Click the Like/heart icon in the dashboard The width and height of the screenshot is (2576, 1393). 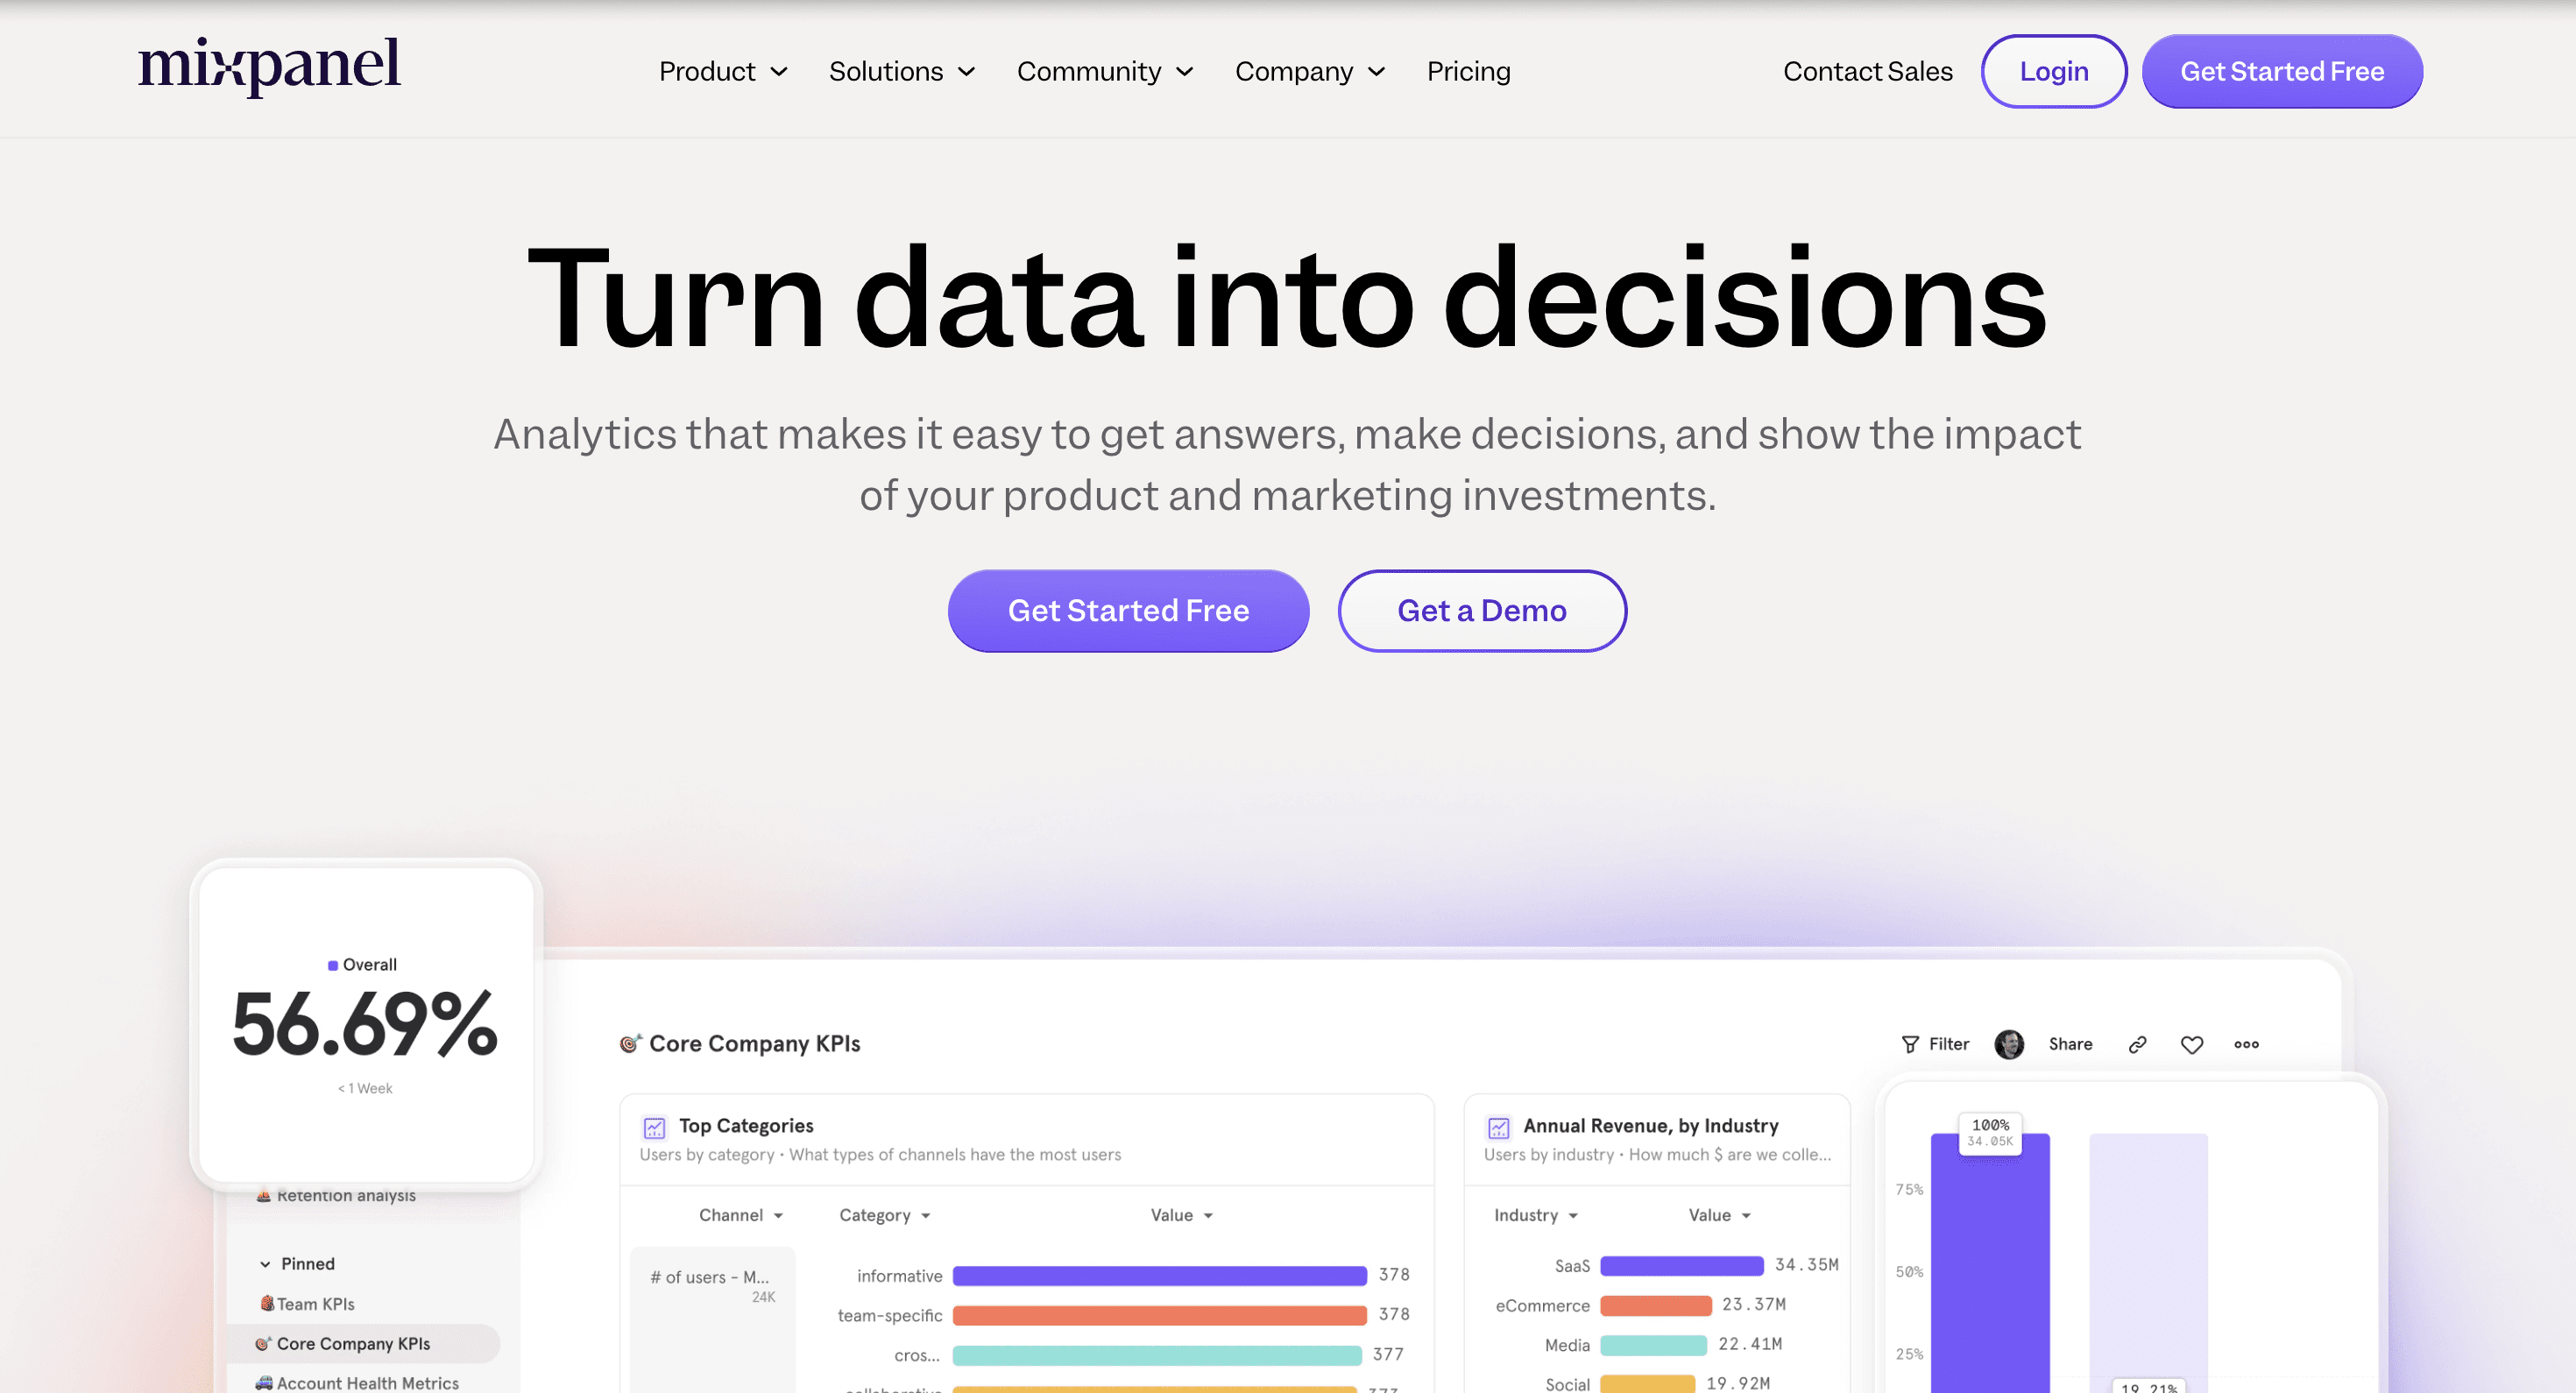pos(2192,1043)
